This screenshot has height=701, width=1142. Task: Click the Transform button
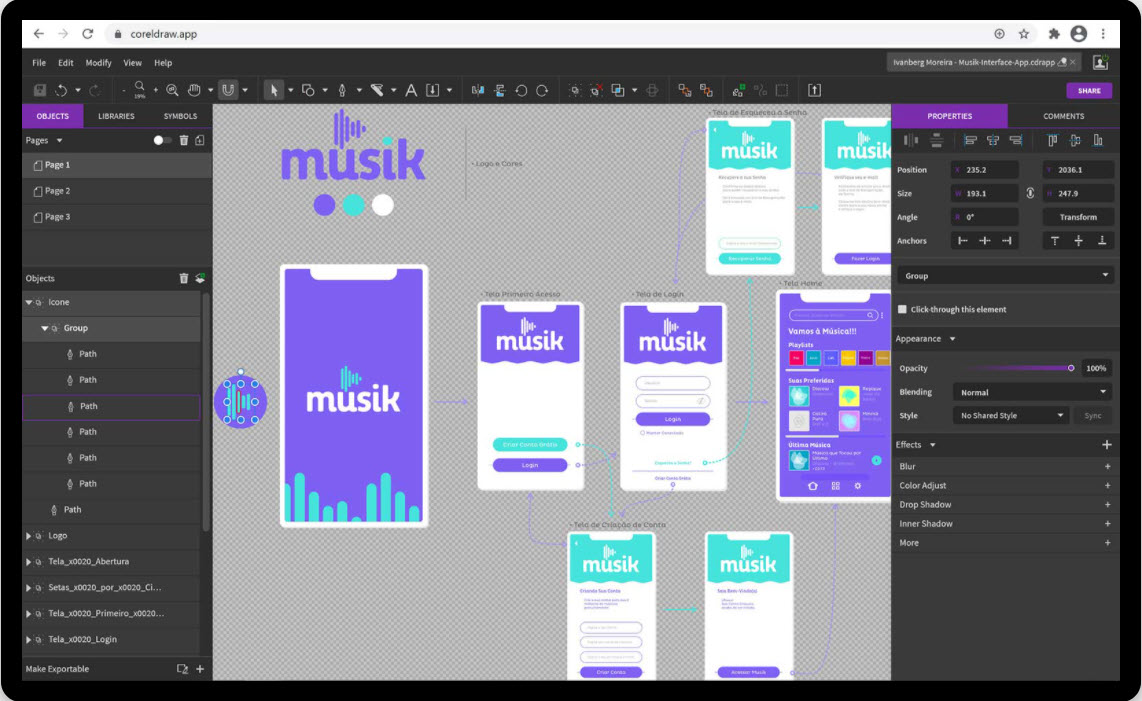click(x=1078, y=217)
